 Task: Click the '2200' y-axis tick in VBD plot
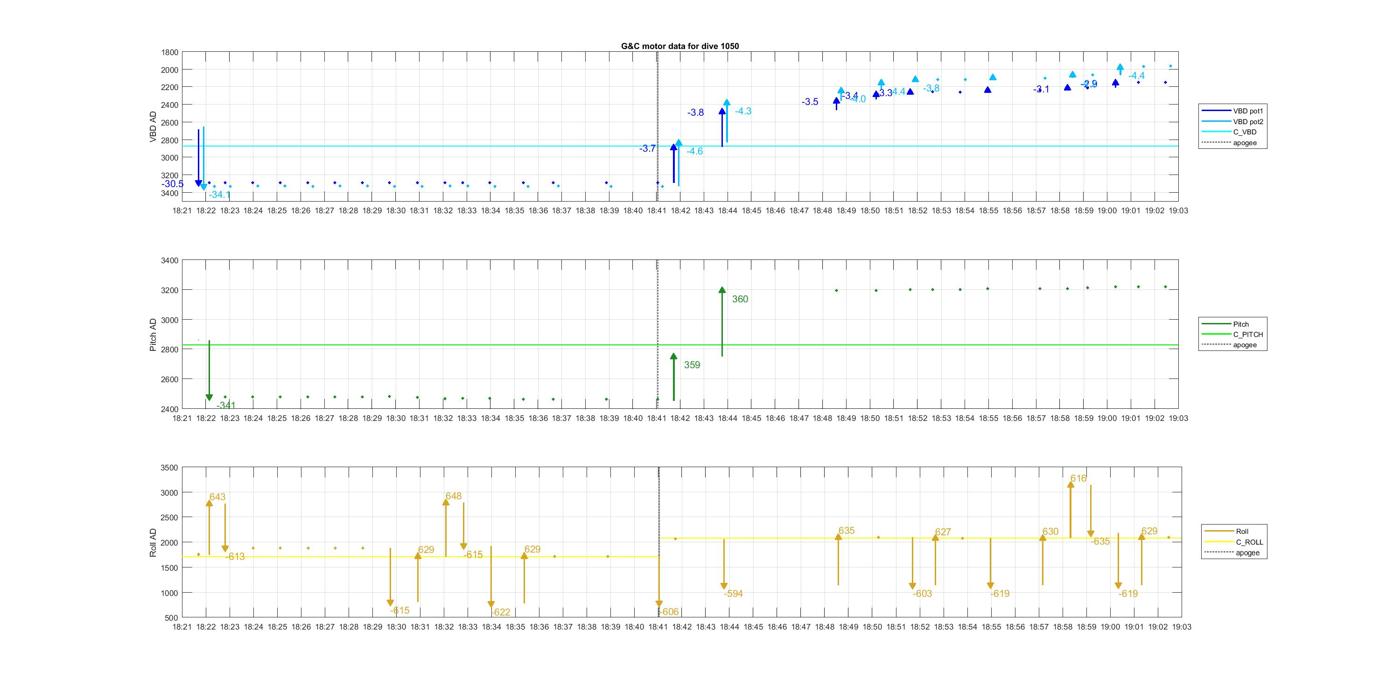pos(170,87)
